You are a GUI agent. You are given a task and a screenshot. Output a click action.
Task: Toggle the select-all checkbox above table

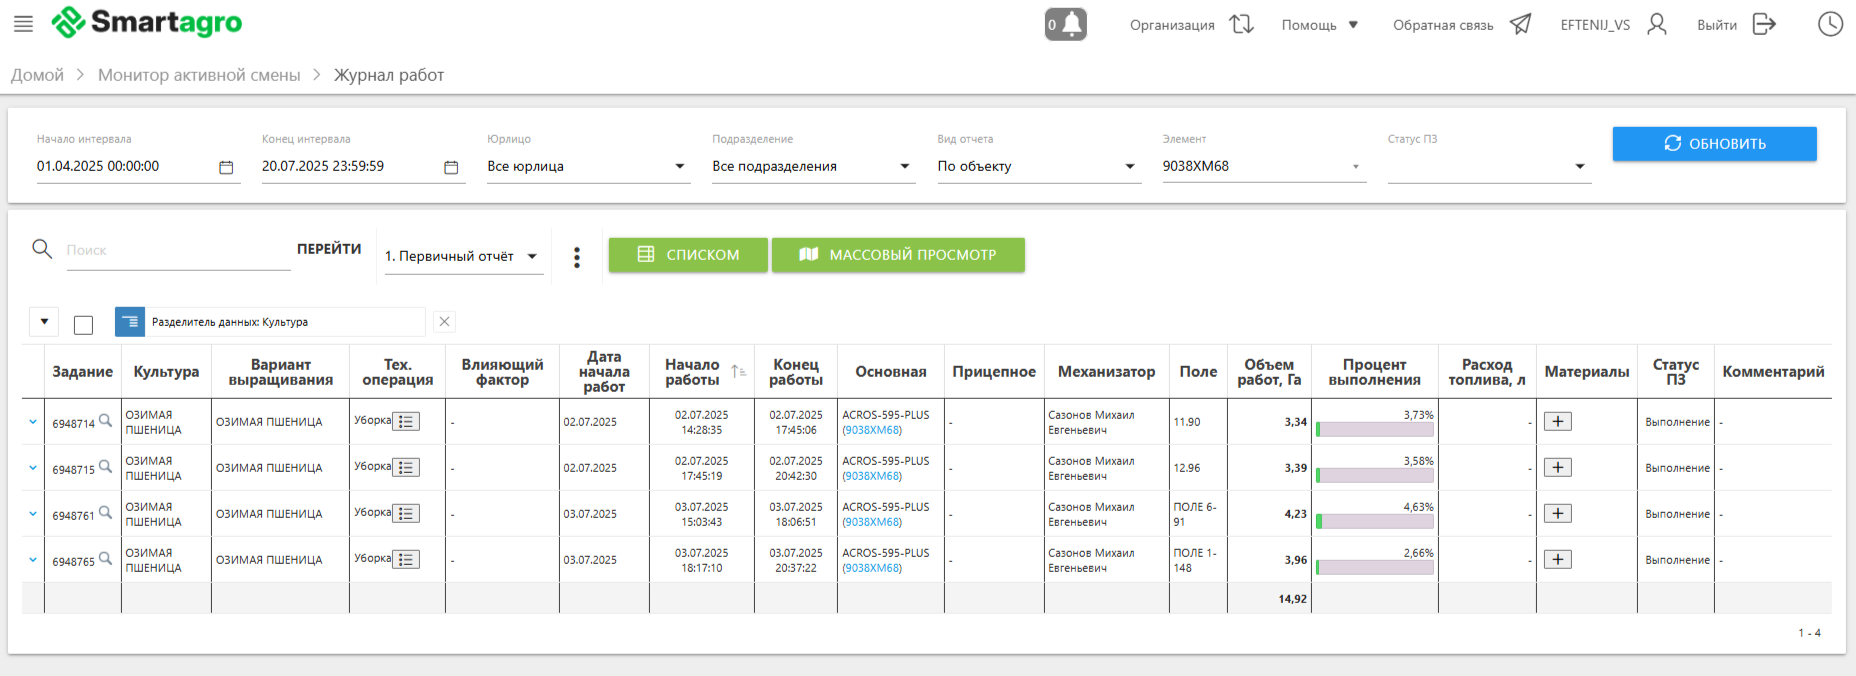84,324
